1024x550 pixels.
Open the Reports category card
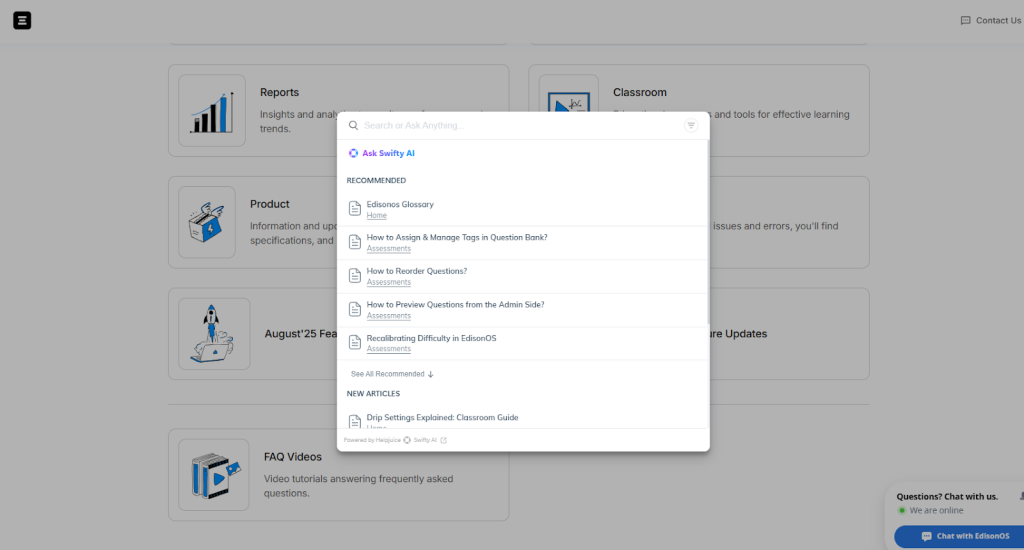[338, 110]
